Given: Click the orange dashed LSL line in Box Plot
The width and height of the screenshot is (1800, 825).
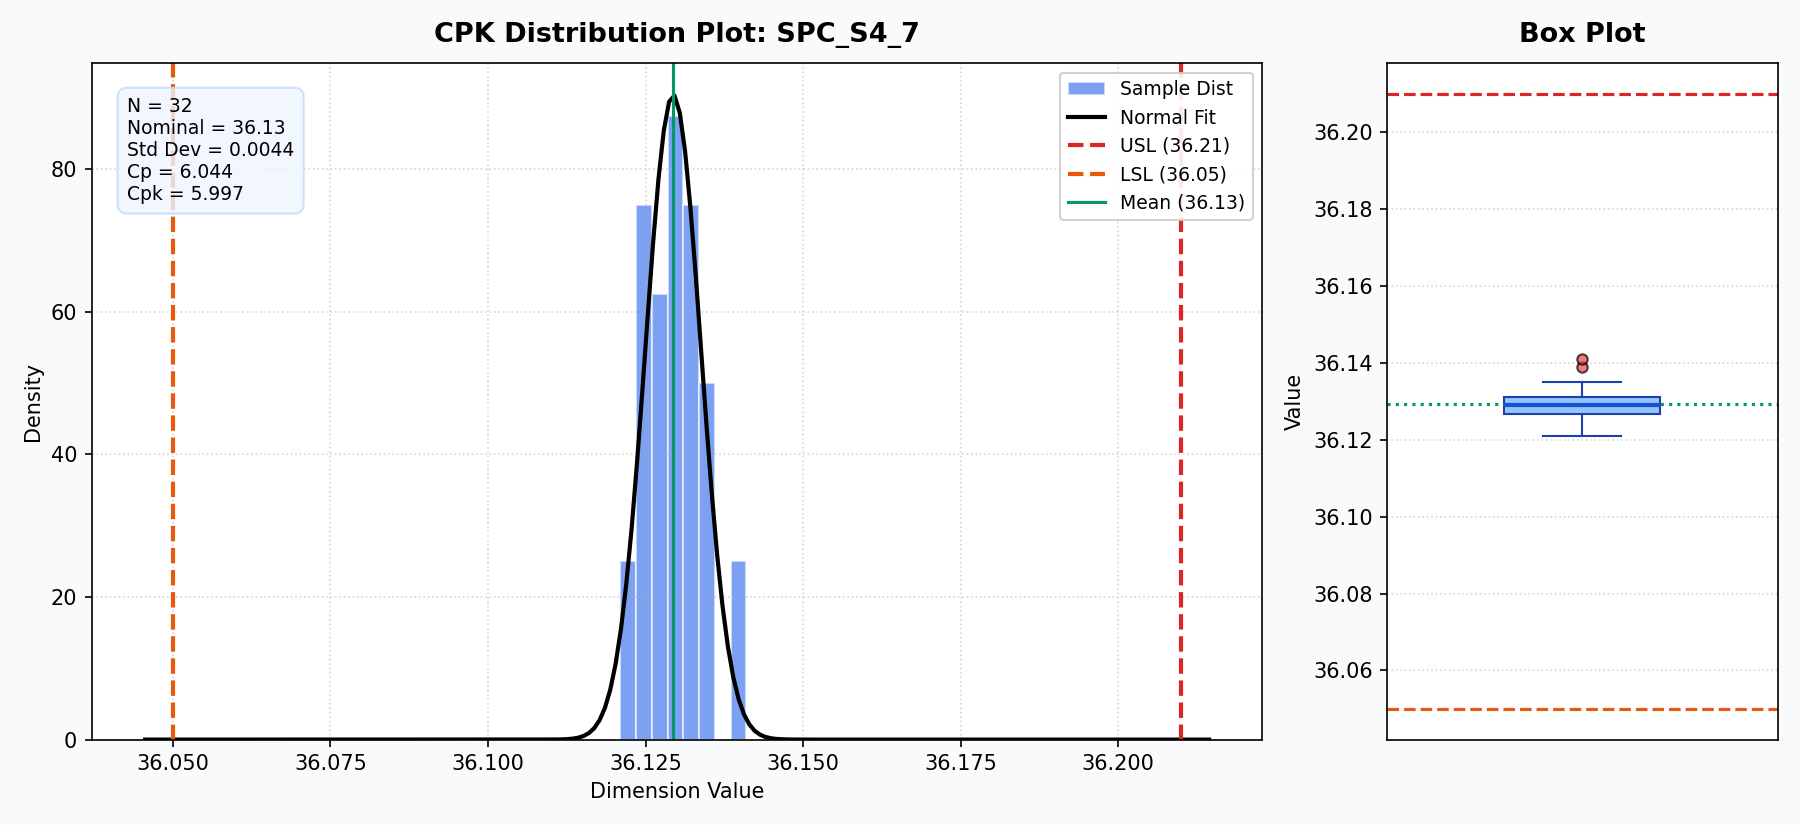Looking at the screenshot, I should [1582, 709].
